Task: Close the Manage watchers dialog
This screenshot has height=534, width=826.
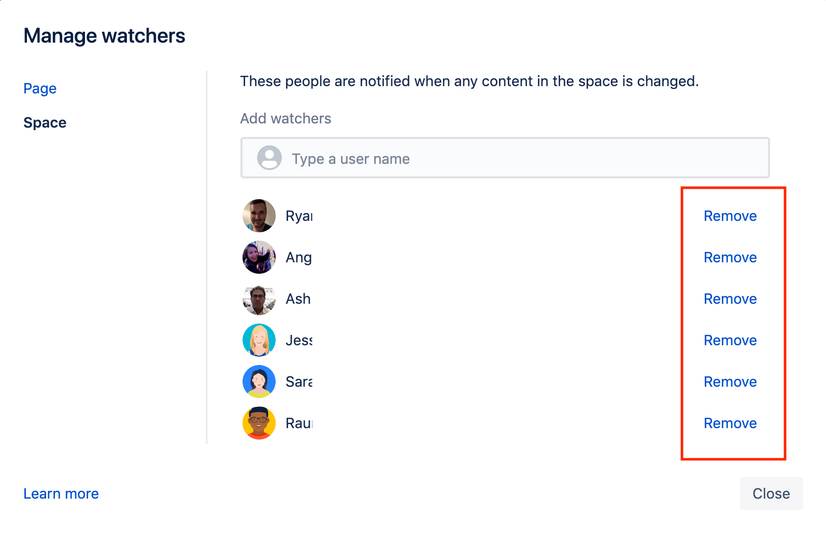Action: (x=771, y=493)
